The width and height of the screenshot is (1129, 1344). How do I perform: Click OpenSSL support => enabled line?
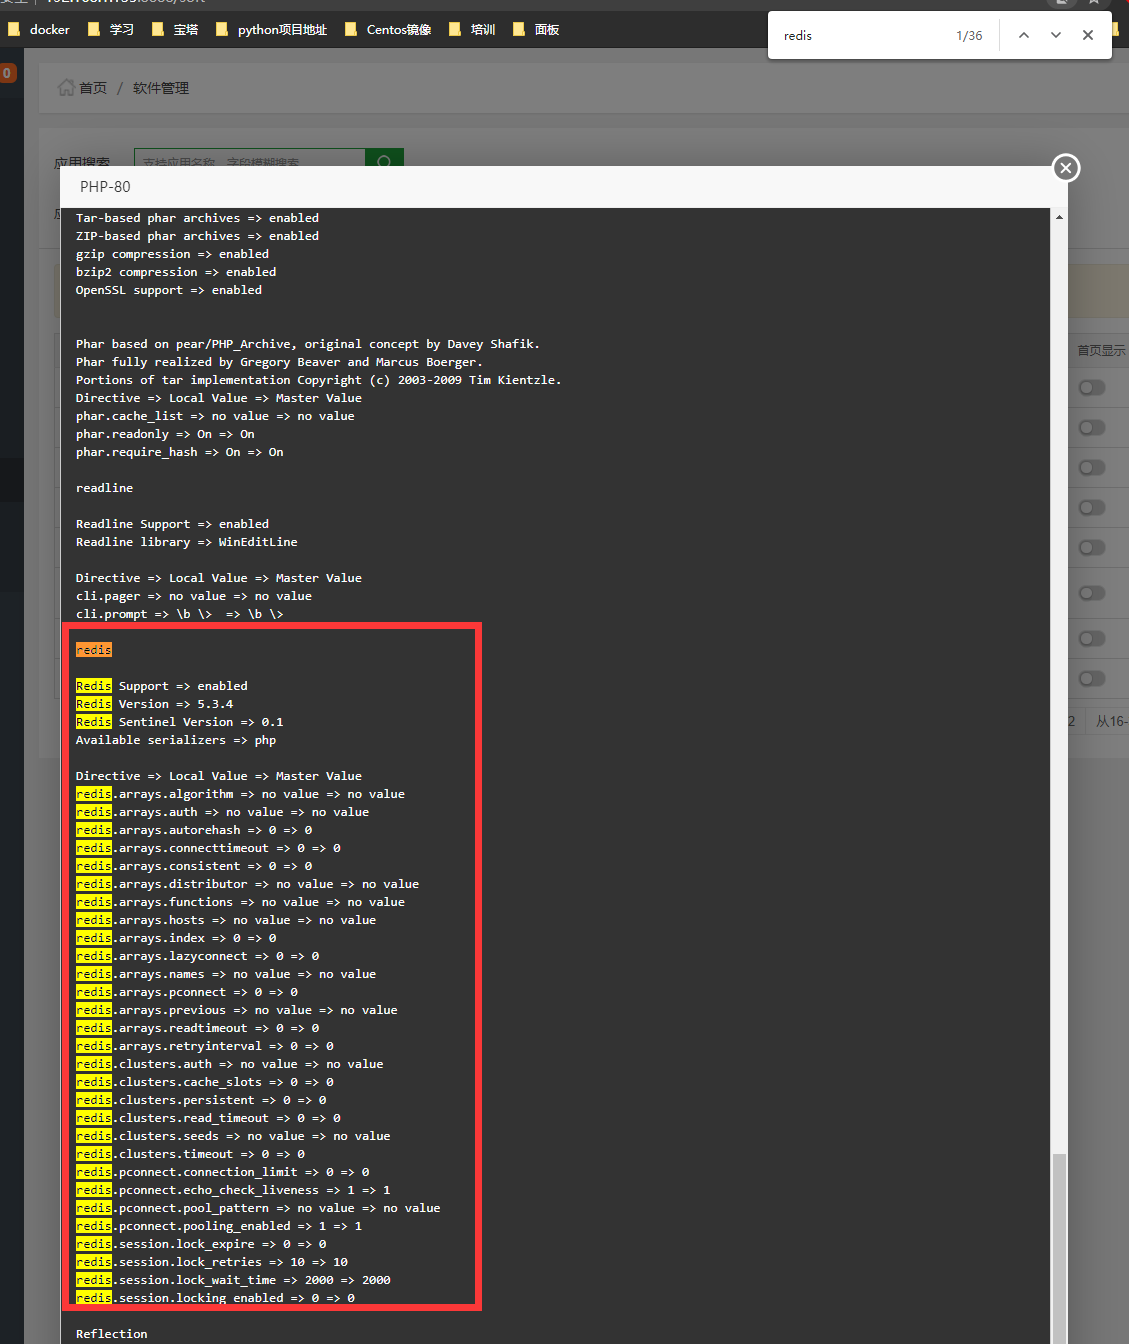[169, 290]
